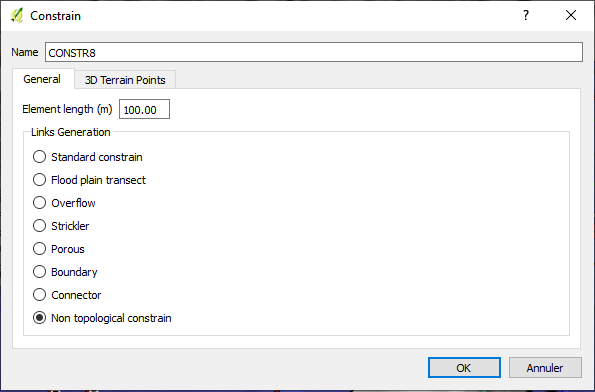
Task: Click the QGIS icon in title bar
Action: coord(17,16)
